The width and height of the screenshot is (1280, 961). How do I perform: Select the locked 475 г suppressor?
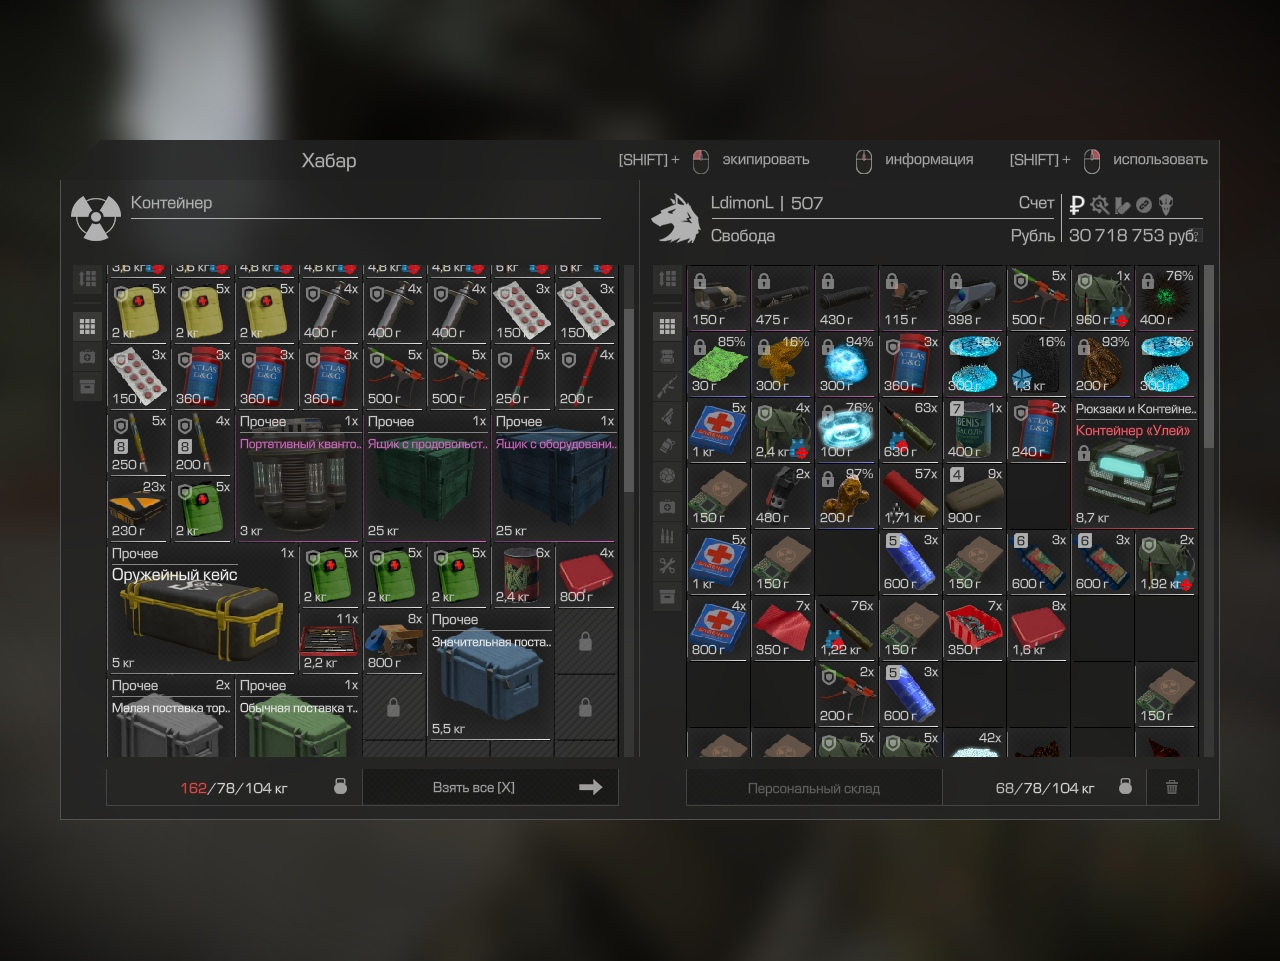click(782, 298)
